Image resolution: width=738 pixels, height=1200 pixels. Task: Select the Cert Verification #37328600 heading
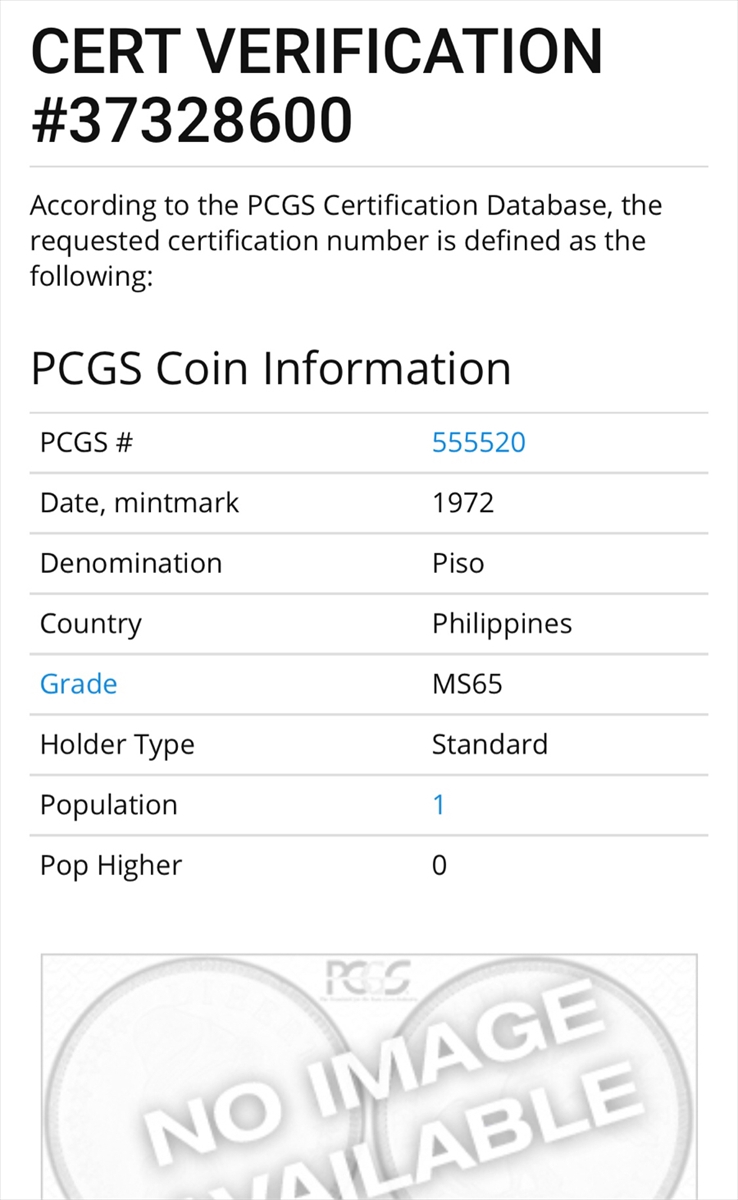pos(317,84)
